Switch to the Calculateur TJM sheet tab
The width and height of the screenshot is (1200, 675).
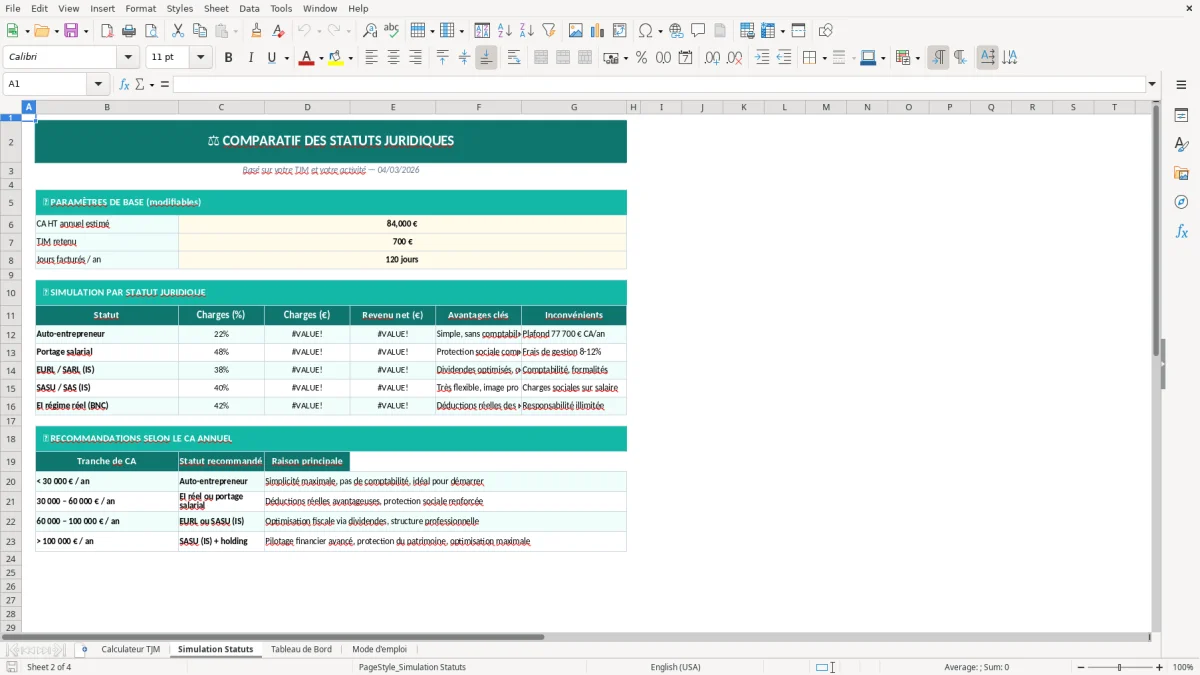tap(130, 649)
